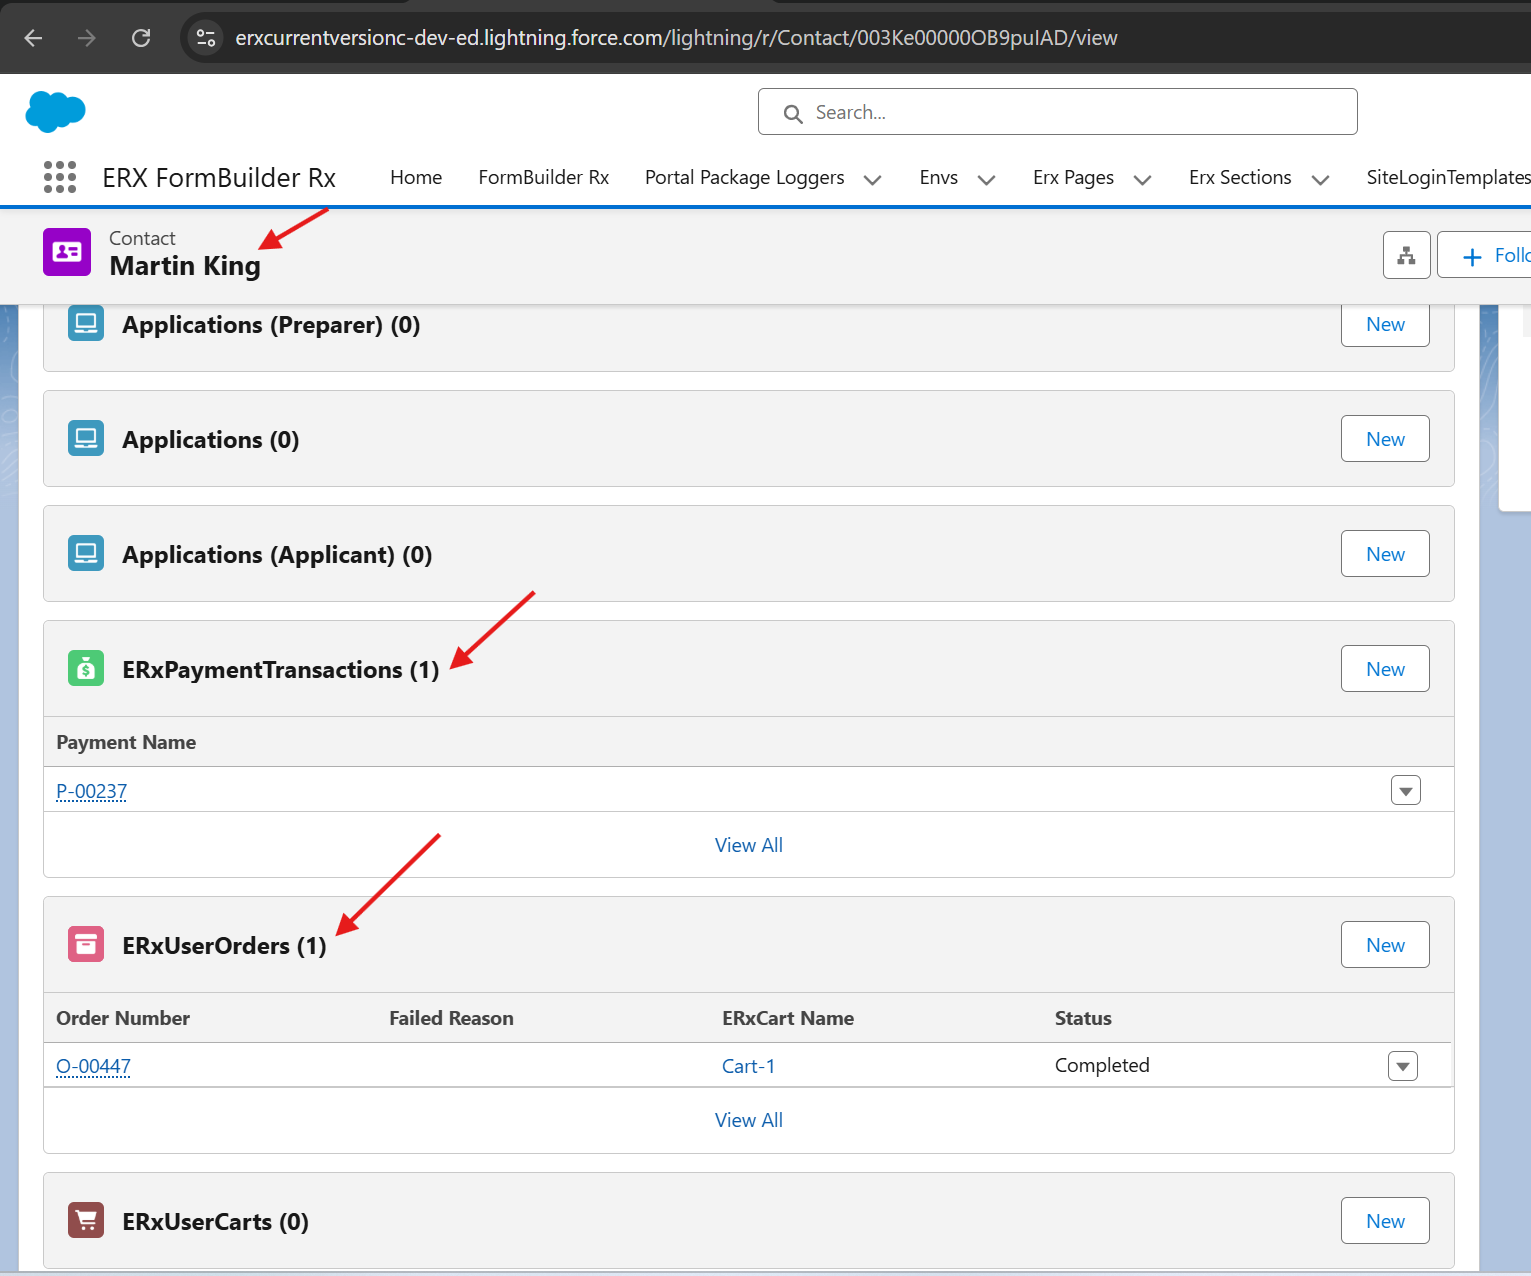Open site information icon in address bar
The height and width of the screenshot is (1276, 1531).
[206, 38]
